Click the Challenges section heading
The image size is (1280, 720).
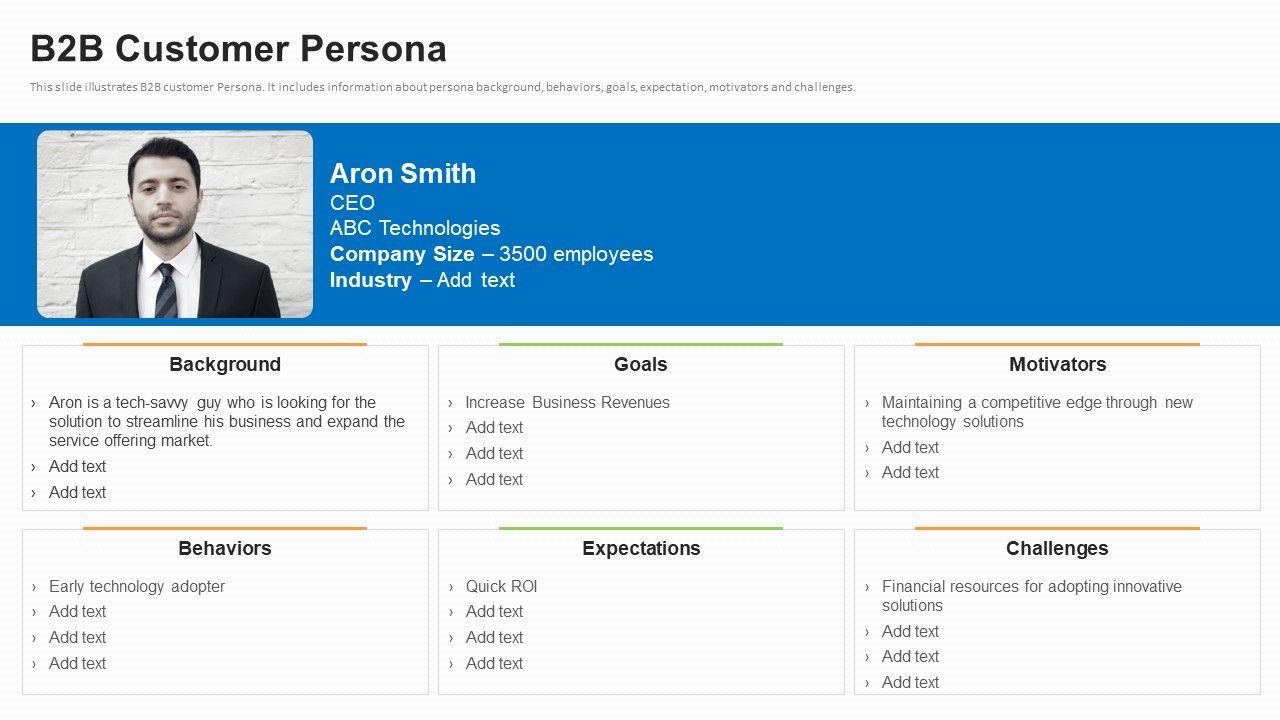coord(1057,549)
